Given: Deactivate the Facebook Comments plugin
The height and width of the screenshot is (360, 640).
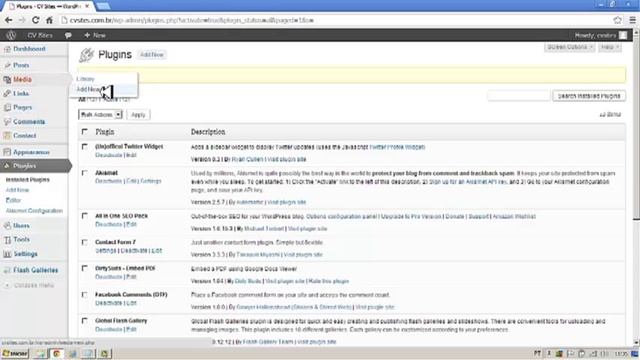Looking at the screenshot, I should (109, 303).
